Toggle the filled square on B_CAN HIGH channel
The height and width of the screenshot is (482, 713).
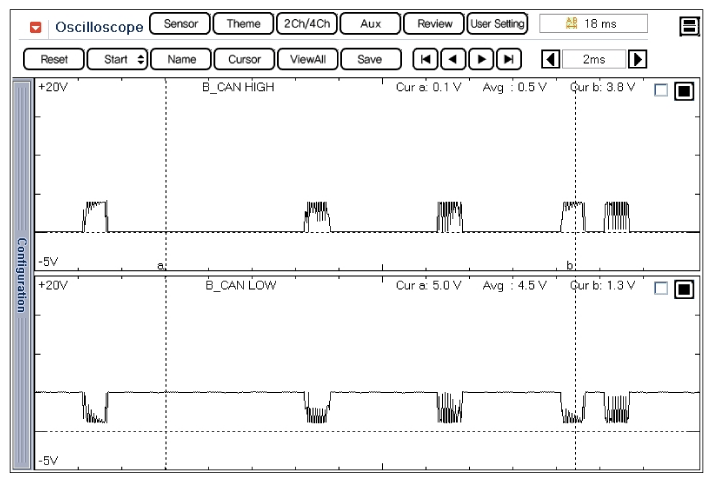point(684,91)
